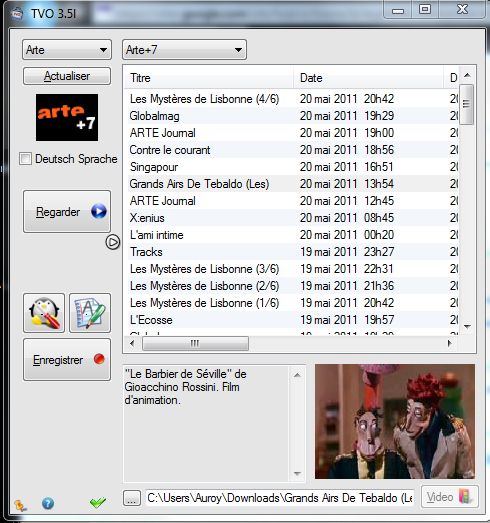
Task: Click the green checkmark icon
Action: coord(98,503)
